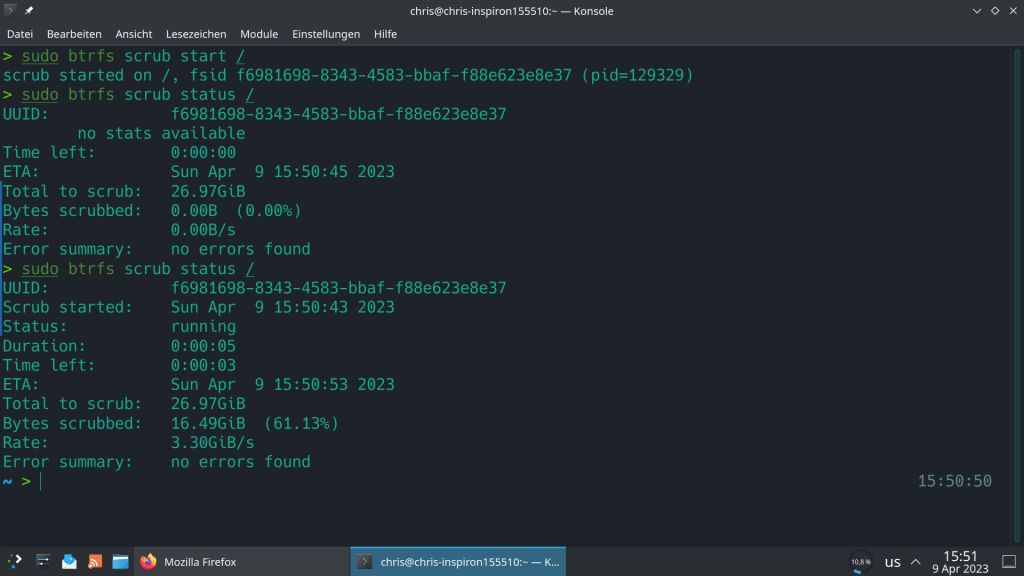
Task: Launch the mail client from taskbar
Action: pos(69,561)
